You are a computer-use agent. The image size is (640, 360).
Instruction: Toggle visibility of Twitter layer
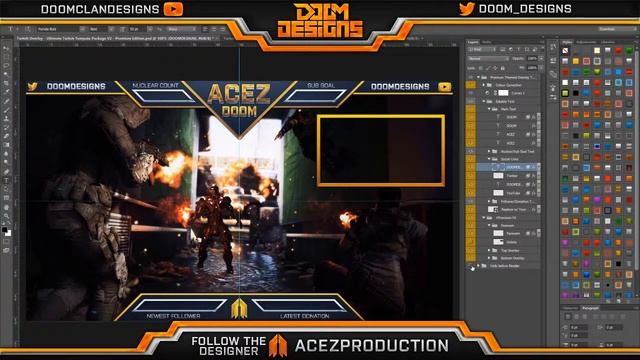tap(471, 176)
